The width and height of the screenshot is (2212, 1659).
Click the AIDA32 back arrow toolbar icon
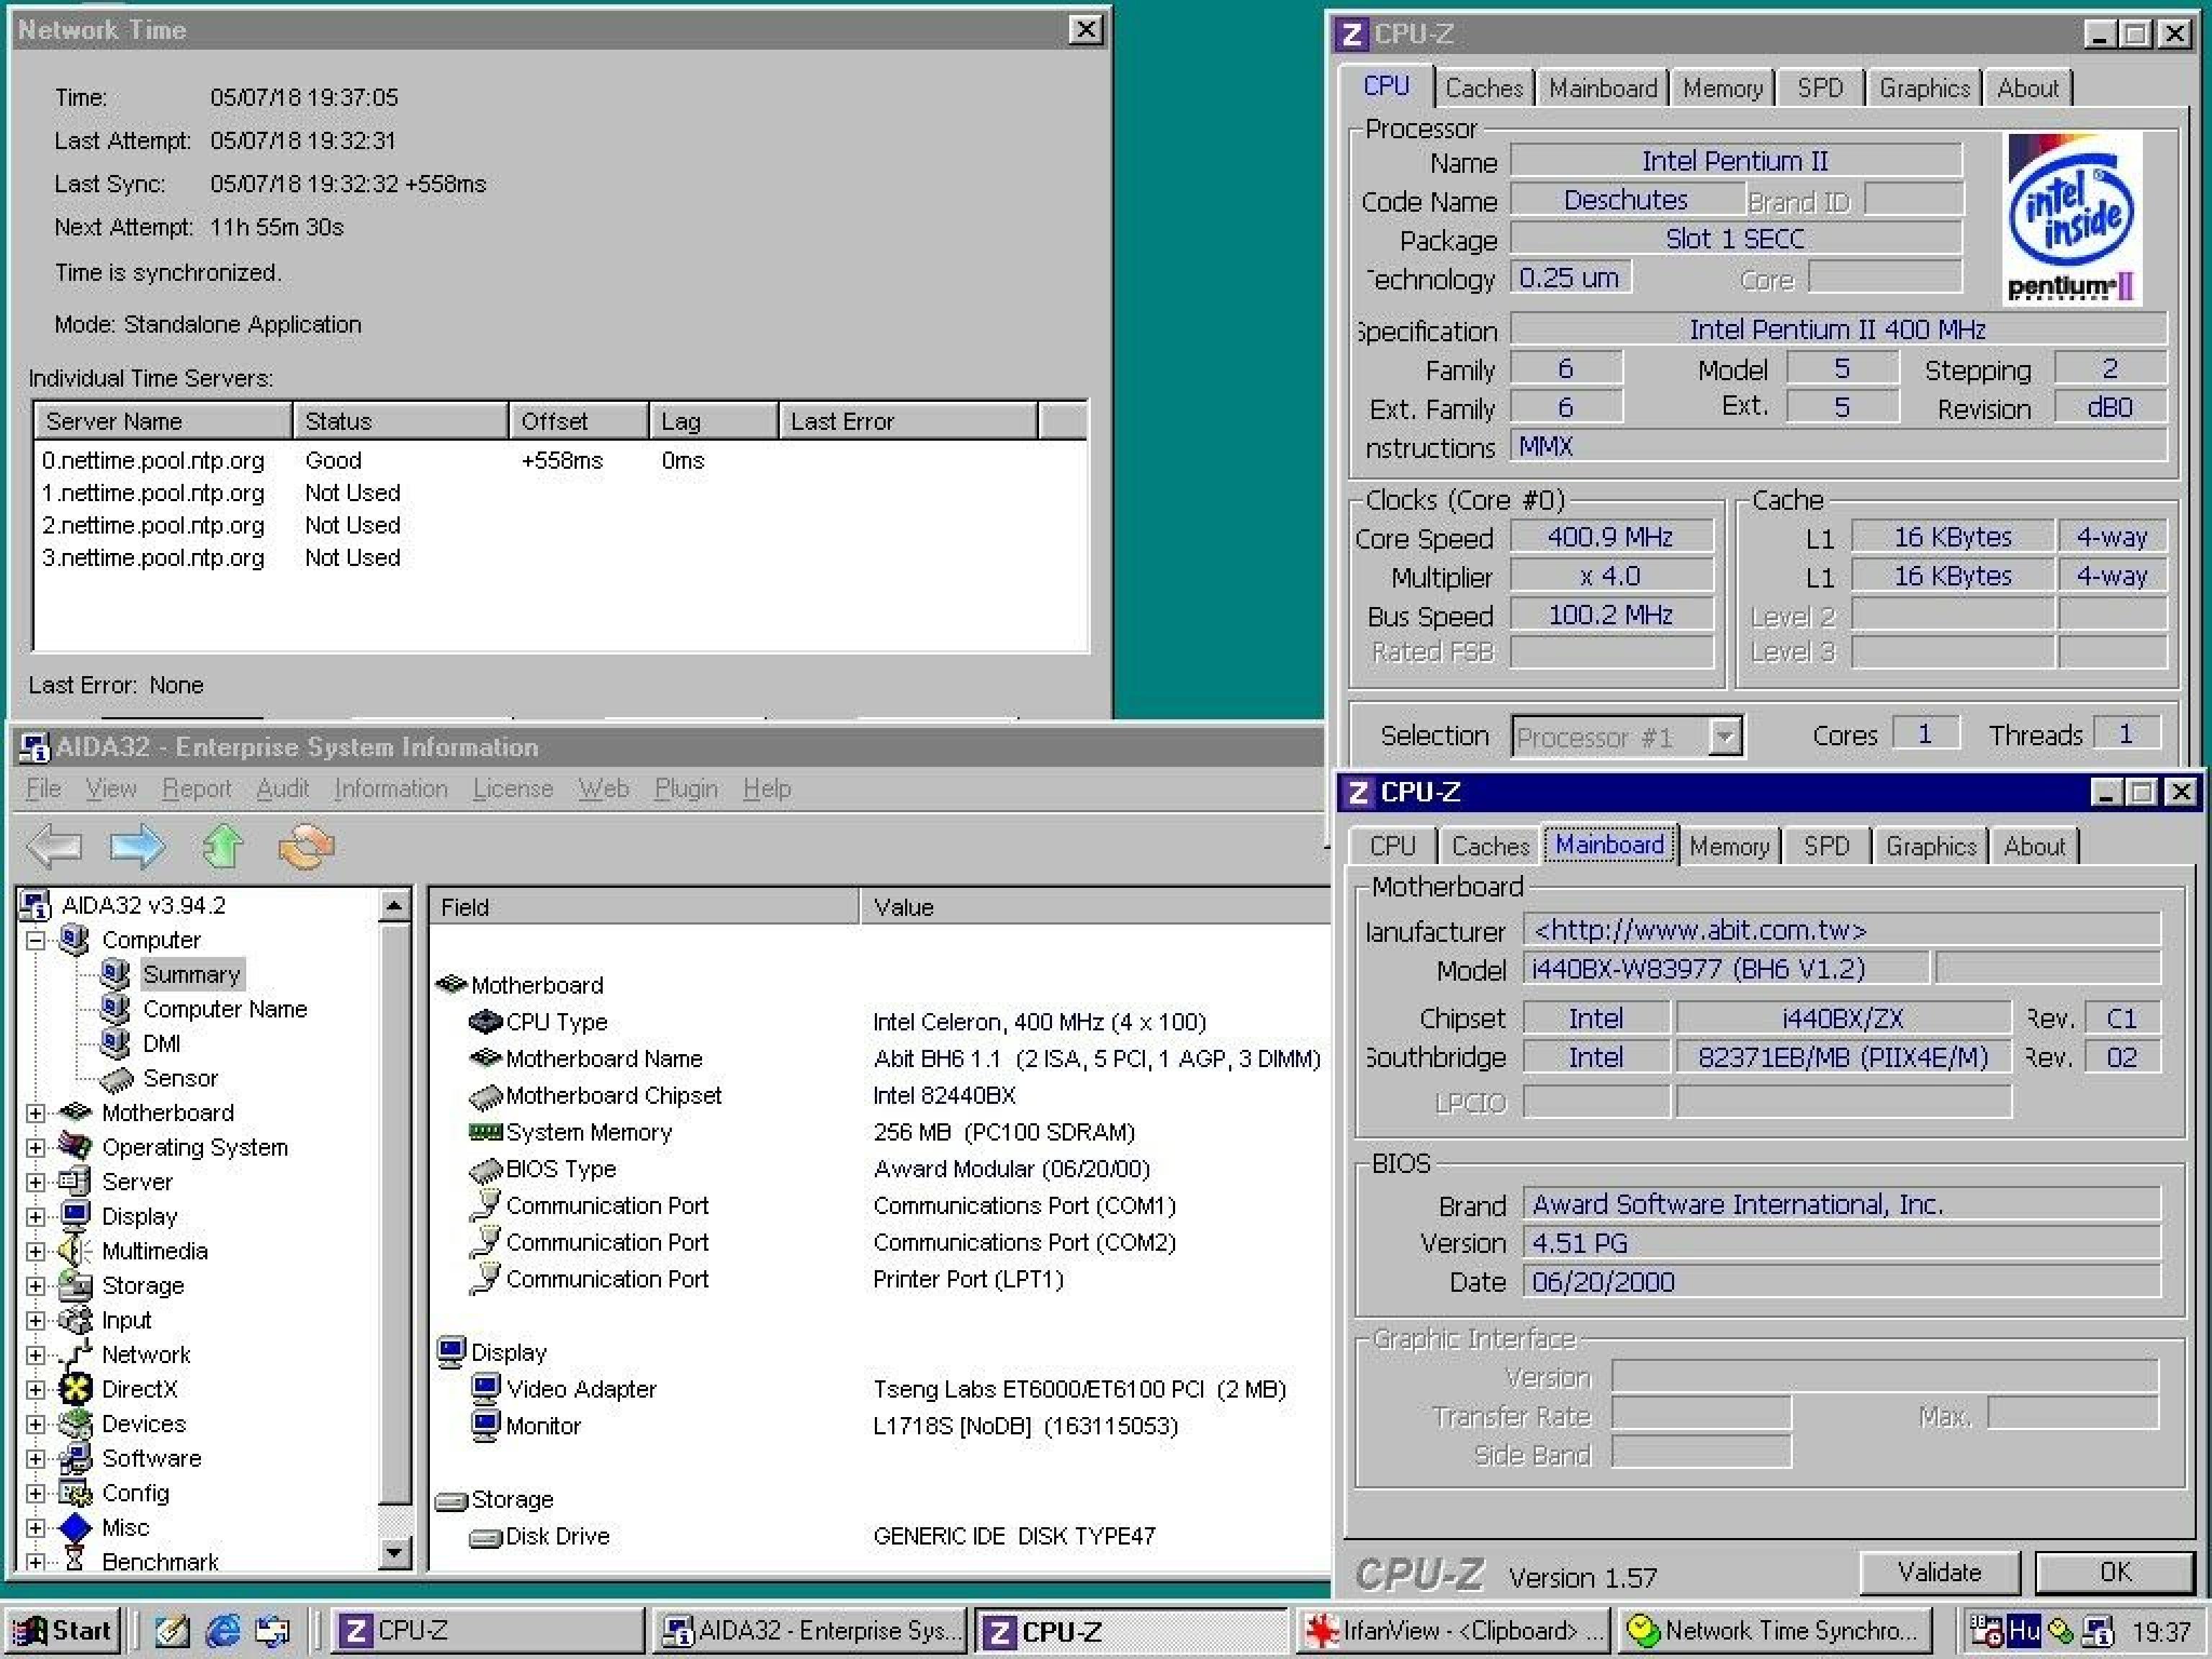point(54,846)
